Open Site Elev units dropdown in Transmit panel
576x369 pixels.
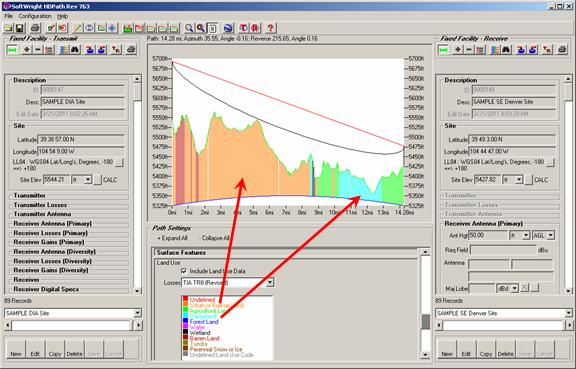[x=87, y=180]
